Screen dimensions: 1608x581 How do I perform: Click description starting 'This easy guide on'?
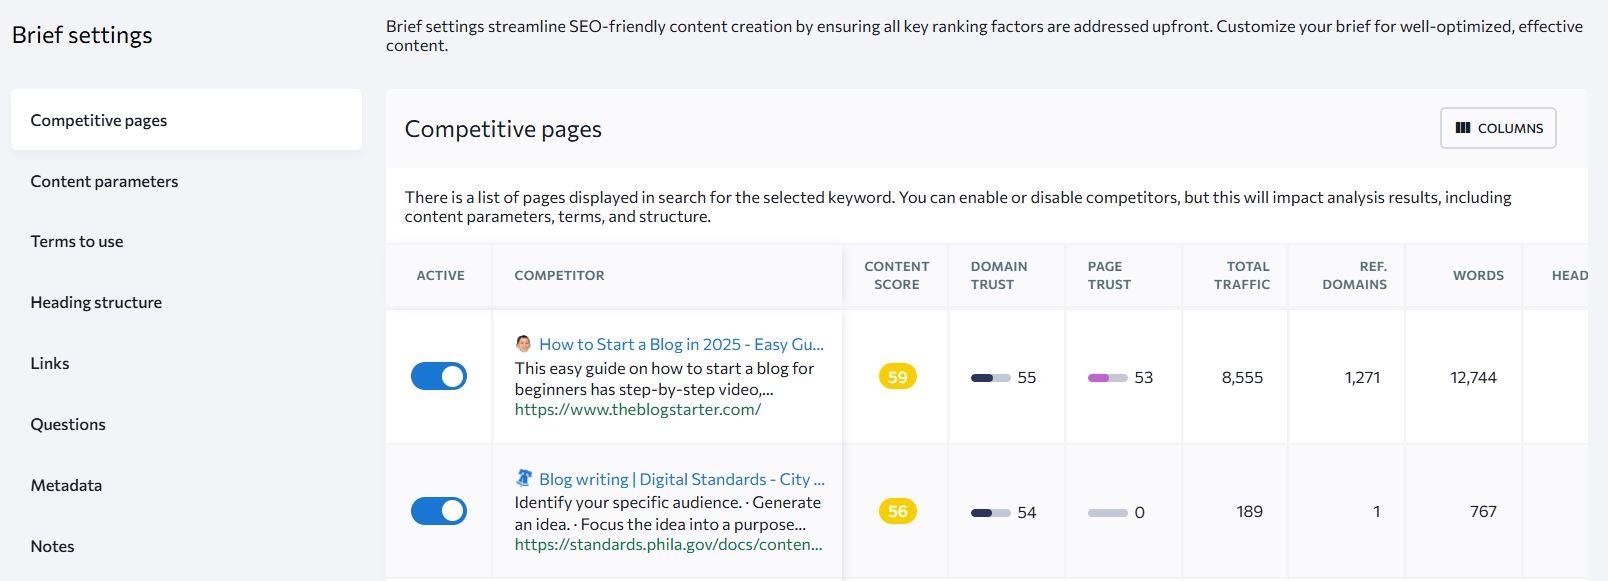[x=664, y=378]
